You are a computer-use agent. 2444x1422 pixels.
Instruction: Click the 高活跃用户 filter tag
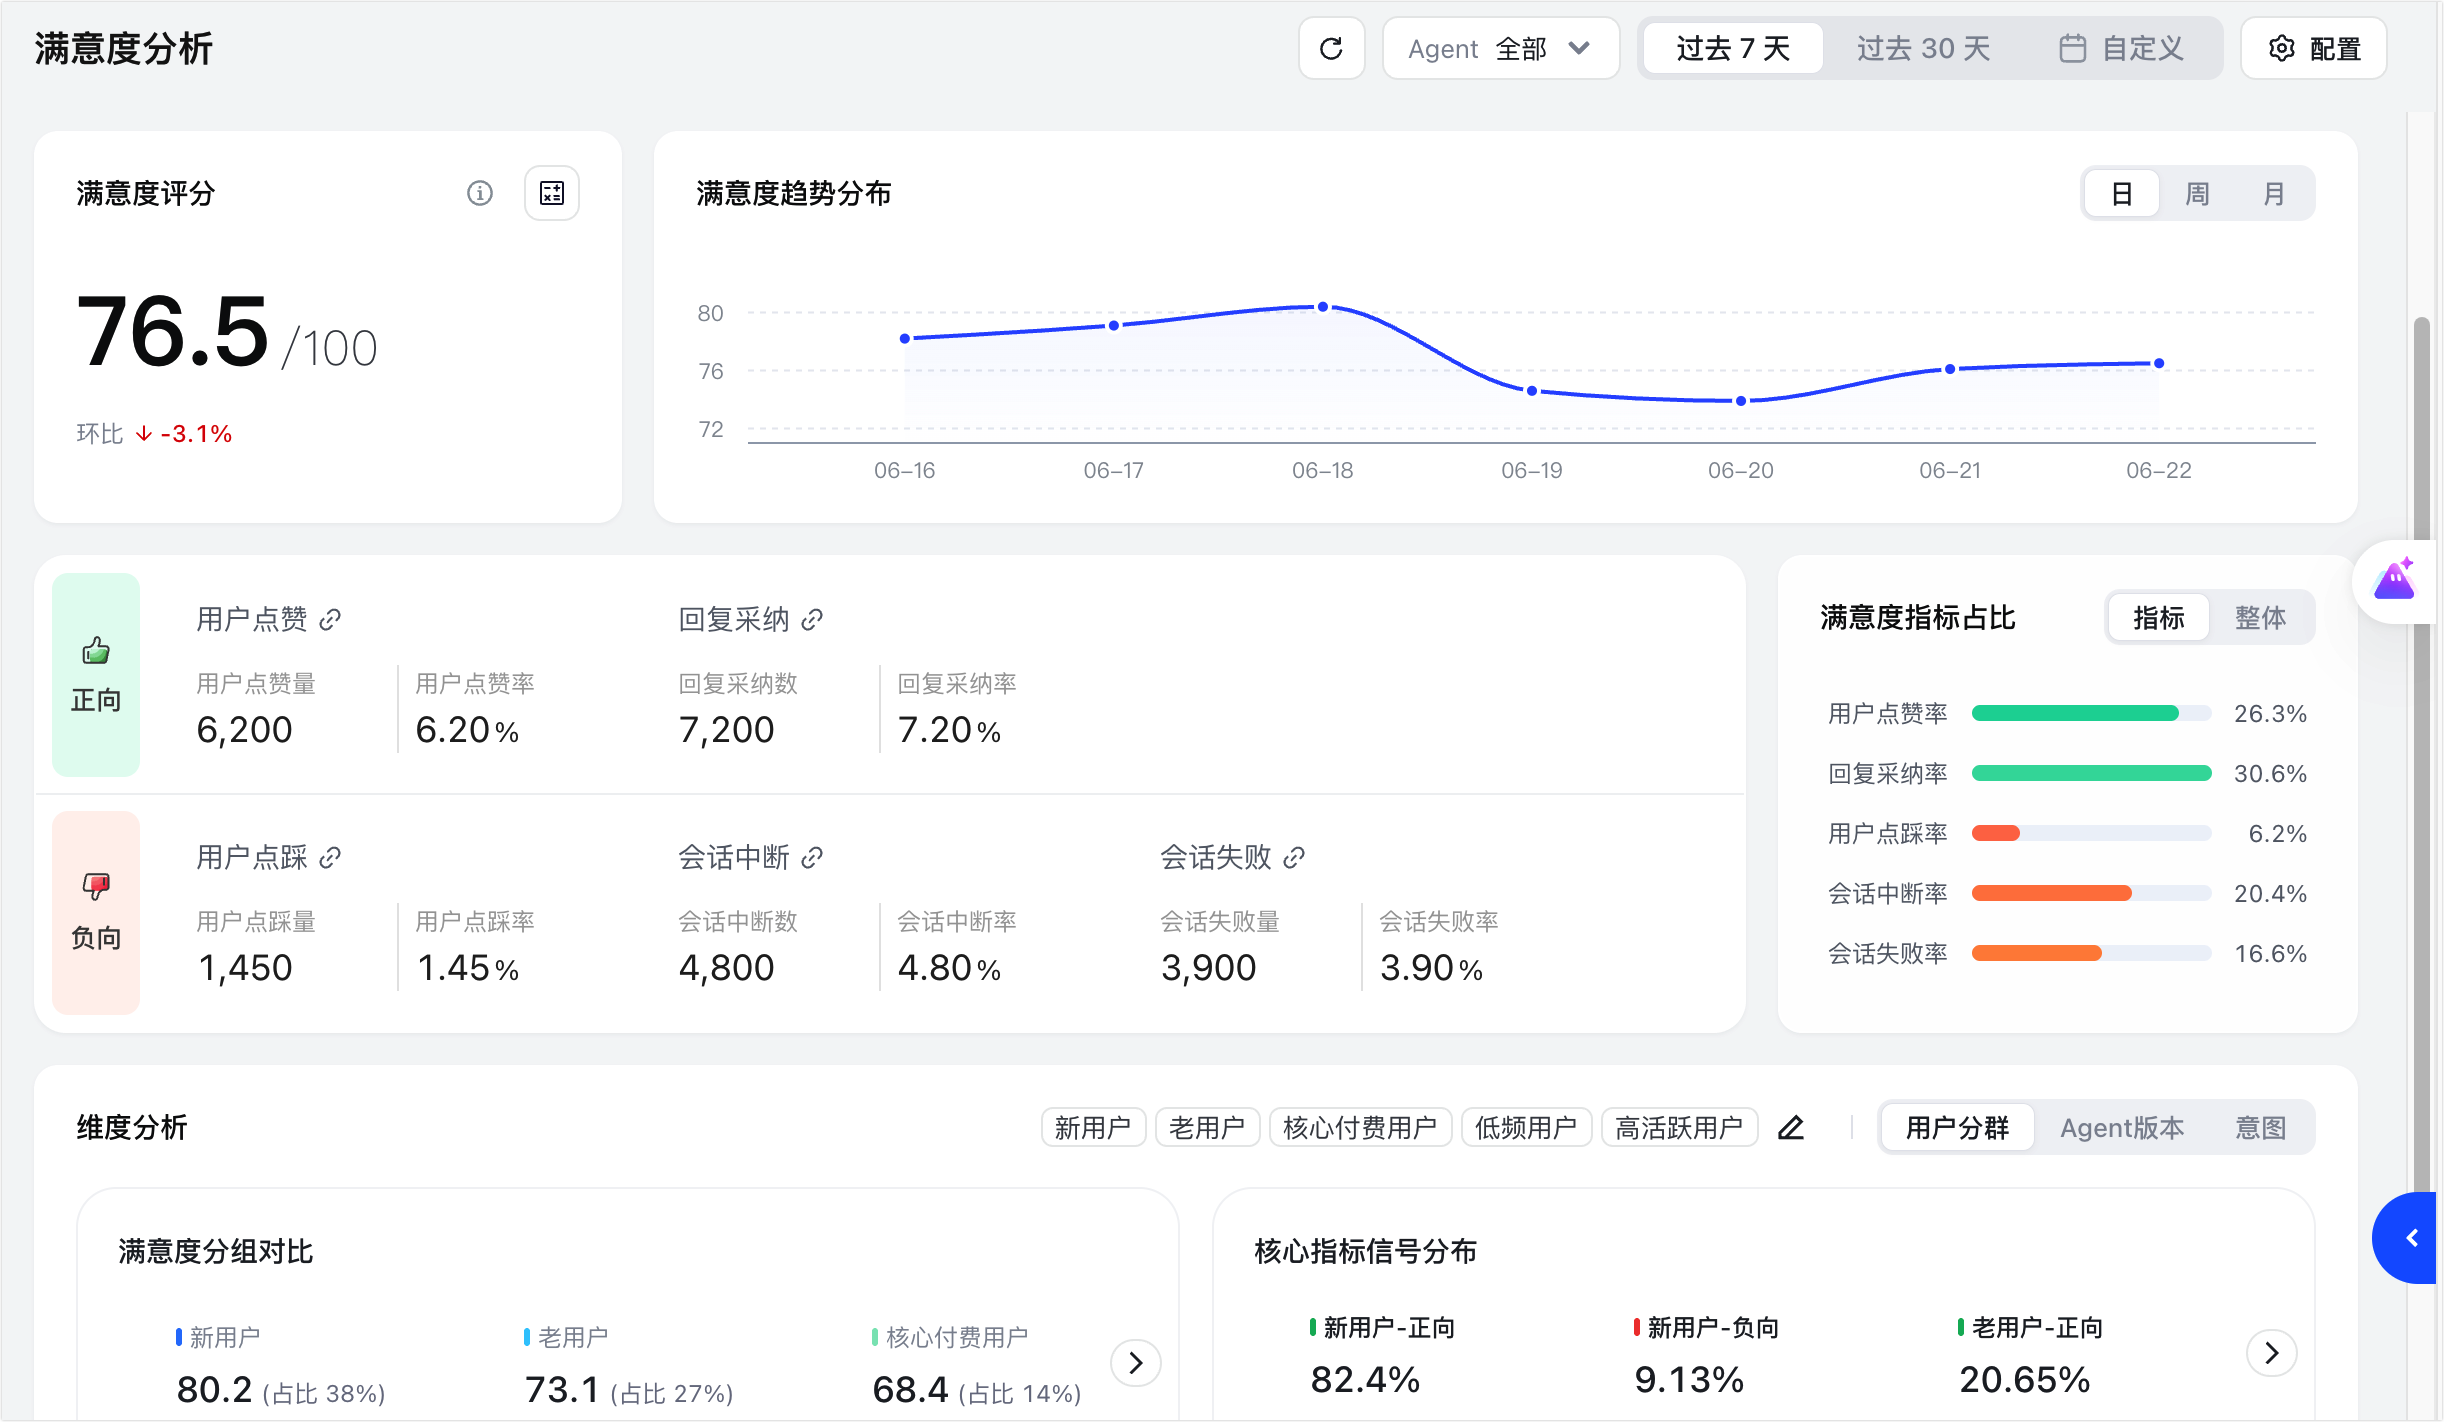point(1679,1128)
